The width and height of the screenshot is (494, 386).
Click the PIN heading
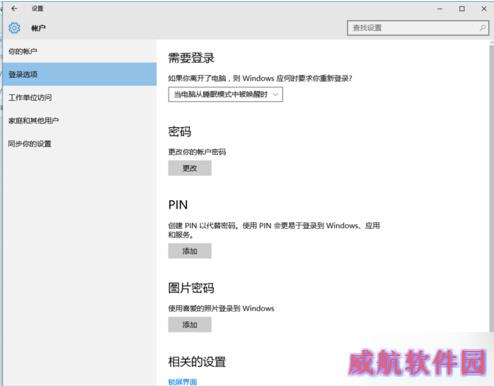pyautogui.click(x=178, y=205)
